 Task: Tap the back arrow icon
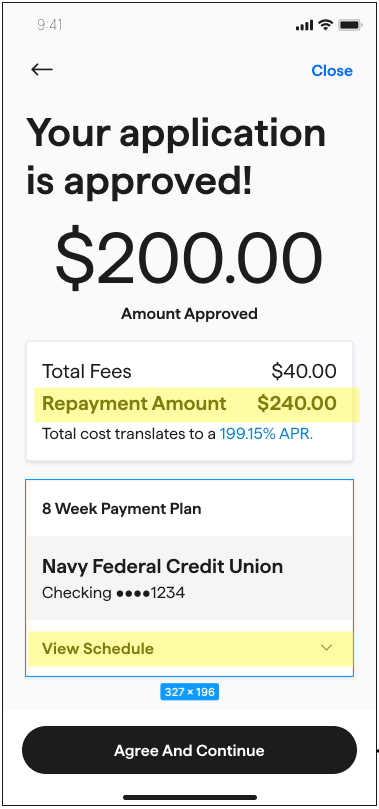[x=42, y=70]
